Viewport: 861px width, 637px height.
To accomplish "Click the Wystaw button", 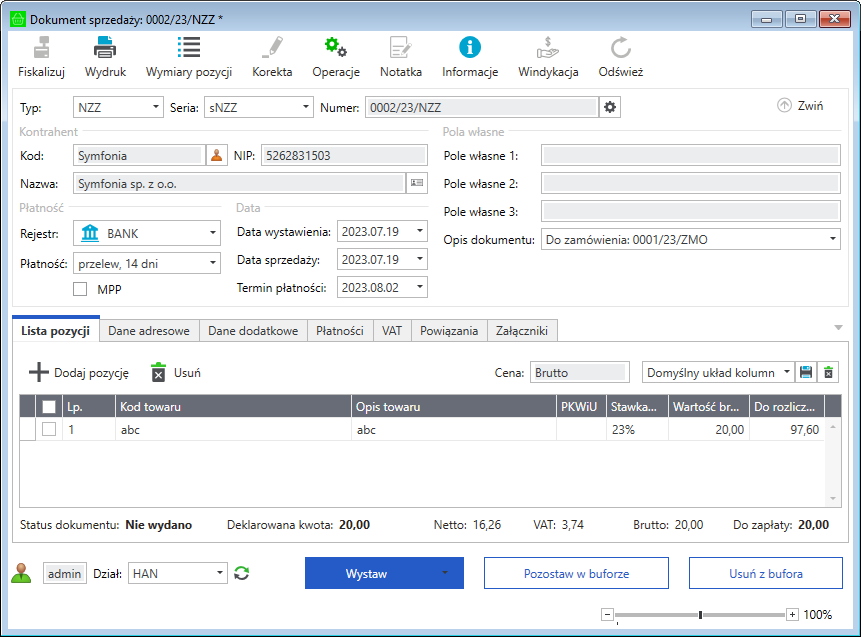I will pyautogui.click(x=366, y=574).
